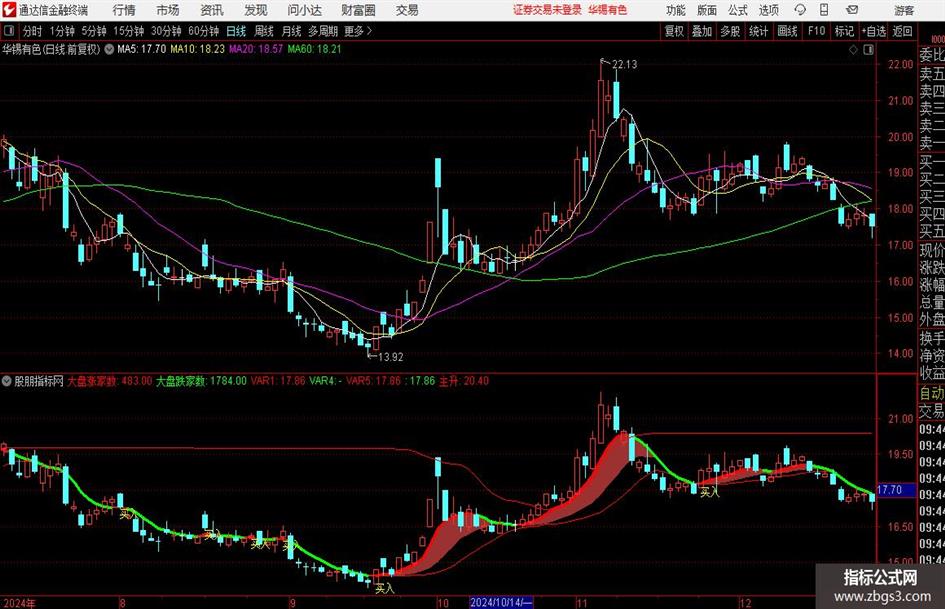Switch to 月线 monthly period
945x609 pixels.
pyautogui.click(x=291, y=31)
